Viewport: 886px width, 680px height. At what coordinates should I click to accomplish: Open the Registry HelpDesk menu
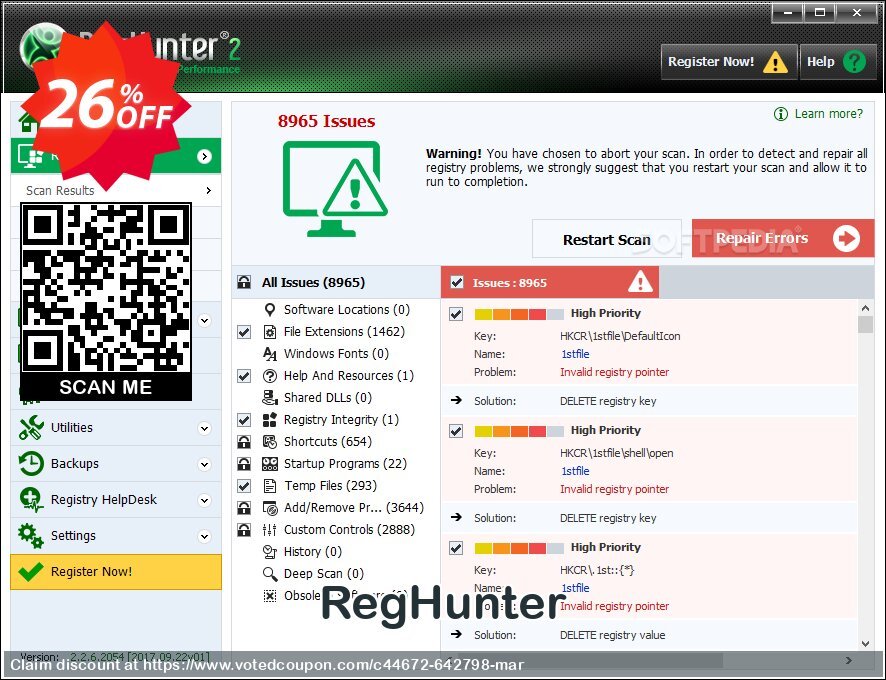(x=116, y=500)
